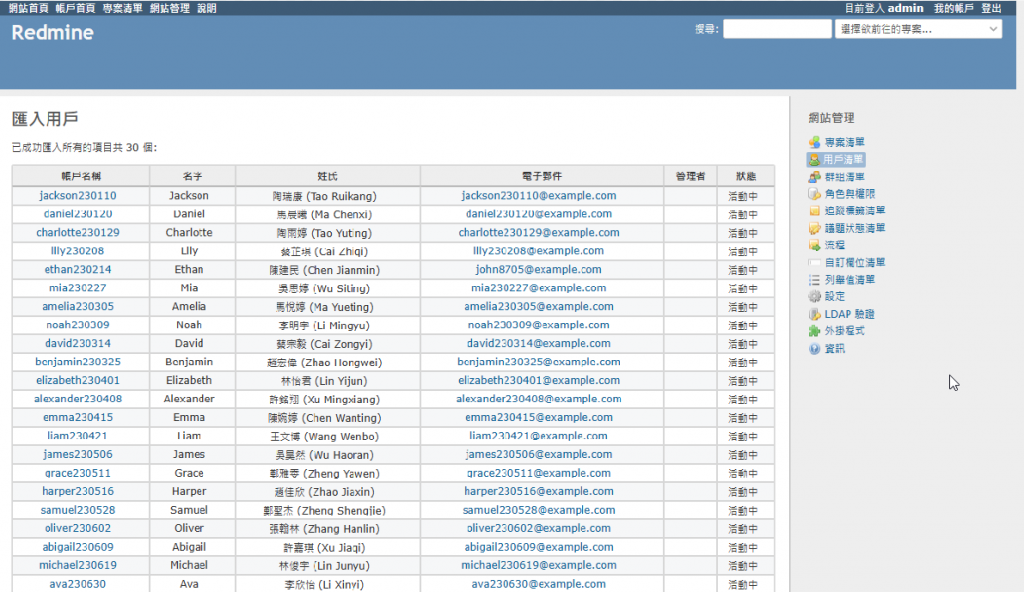Click the 資訊 info icon in the sidebar
Screen dimensions: 1024x592
click(814, 349)
